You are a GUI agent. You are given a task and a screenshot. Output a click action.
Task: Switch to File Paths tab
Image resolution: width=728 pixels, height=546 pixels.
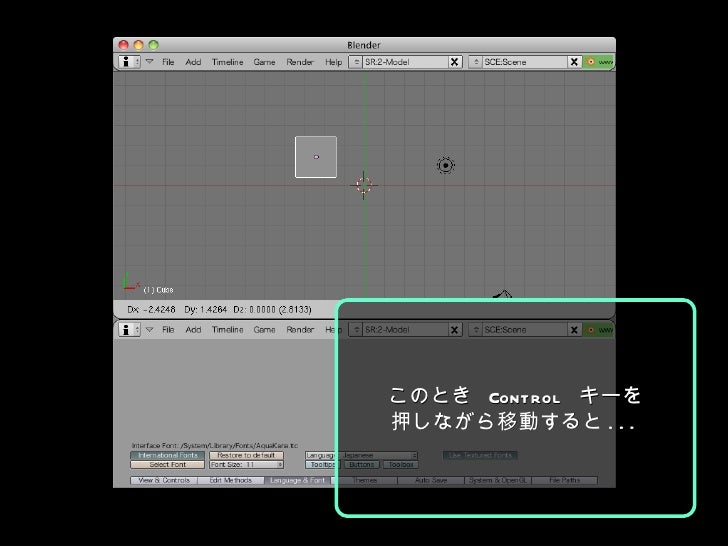pyautogui.click(x=565, y=480)
